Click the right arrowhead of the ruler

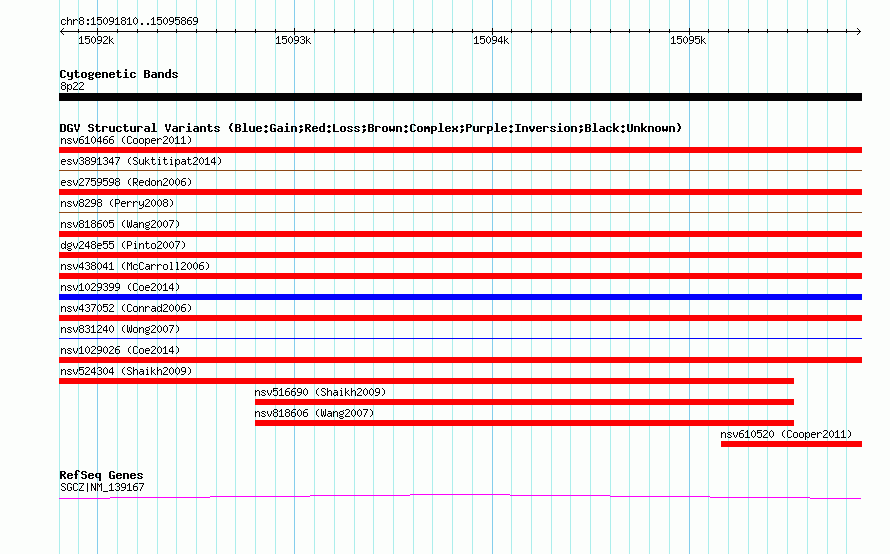click(859, 32)
